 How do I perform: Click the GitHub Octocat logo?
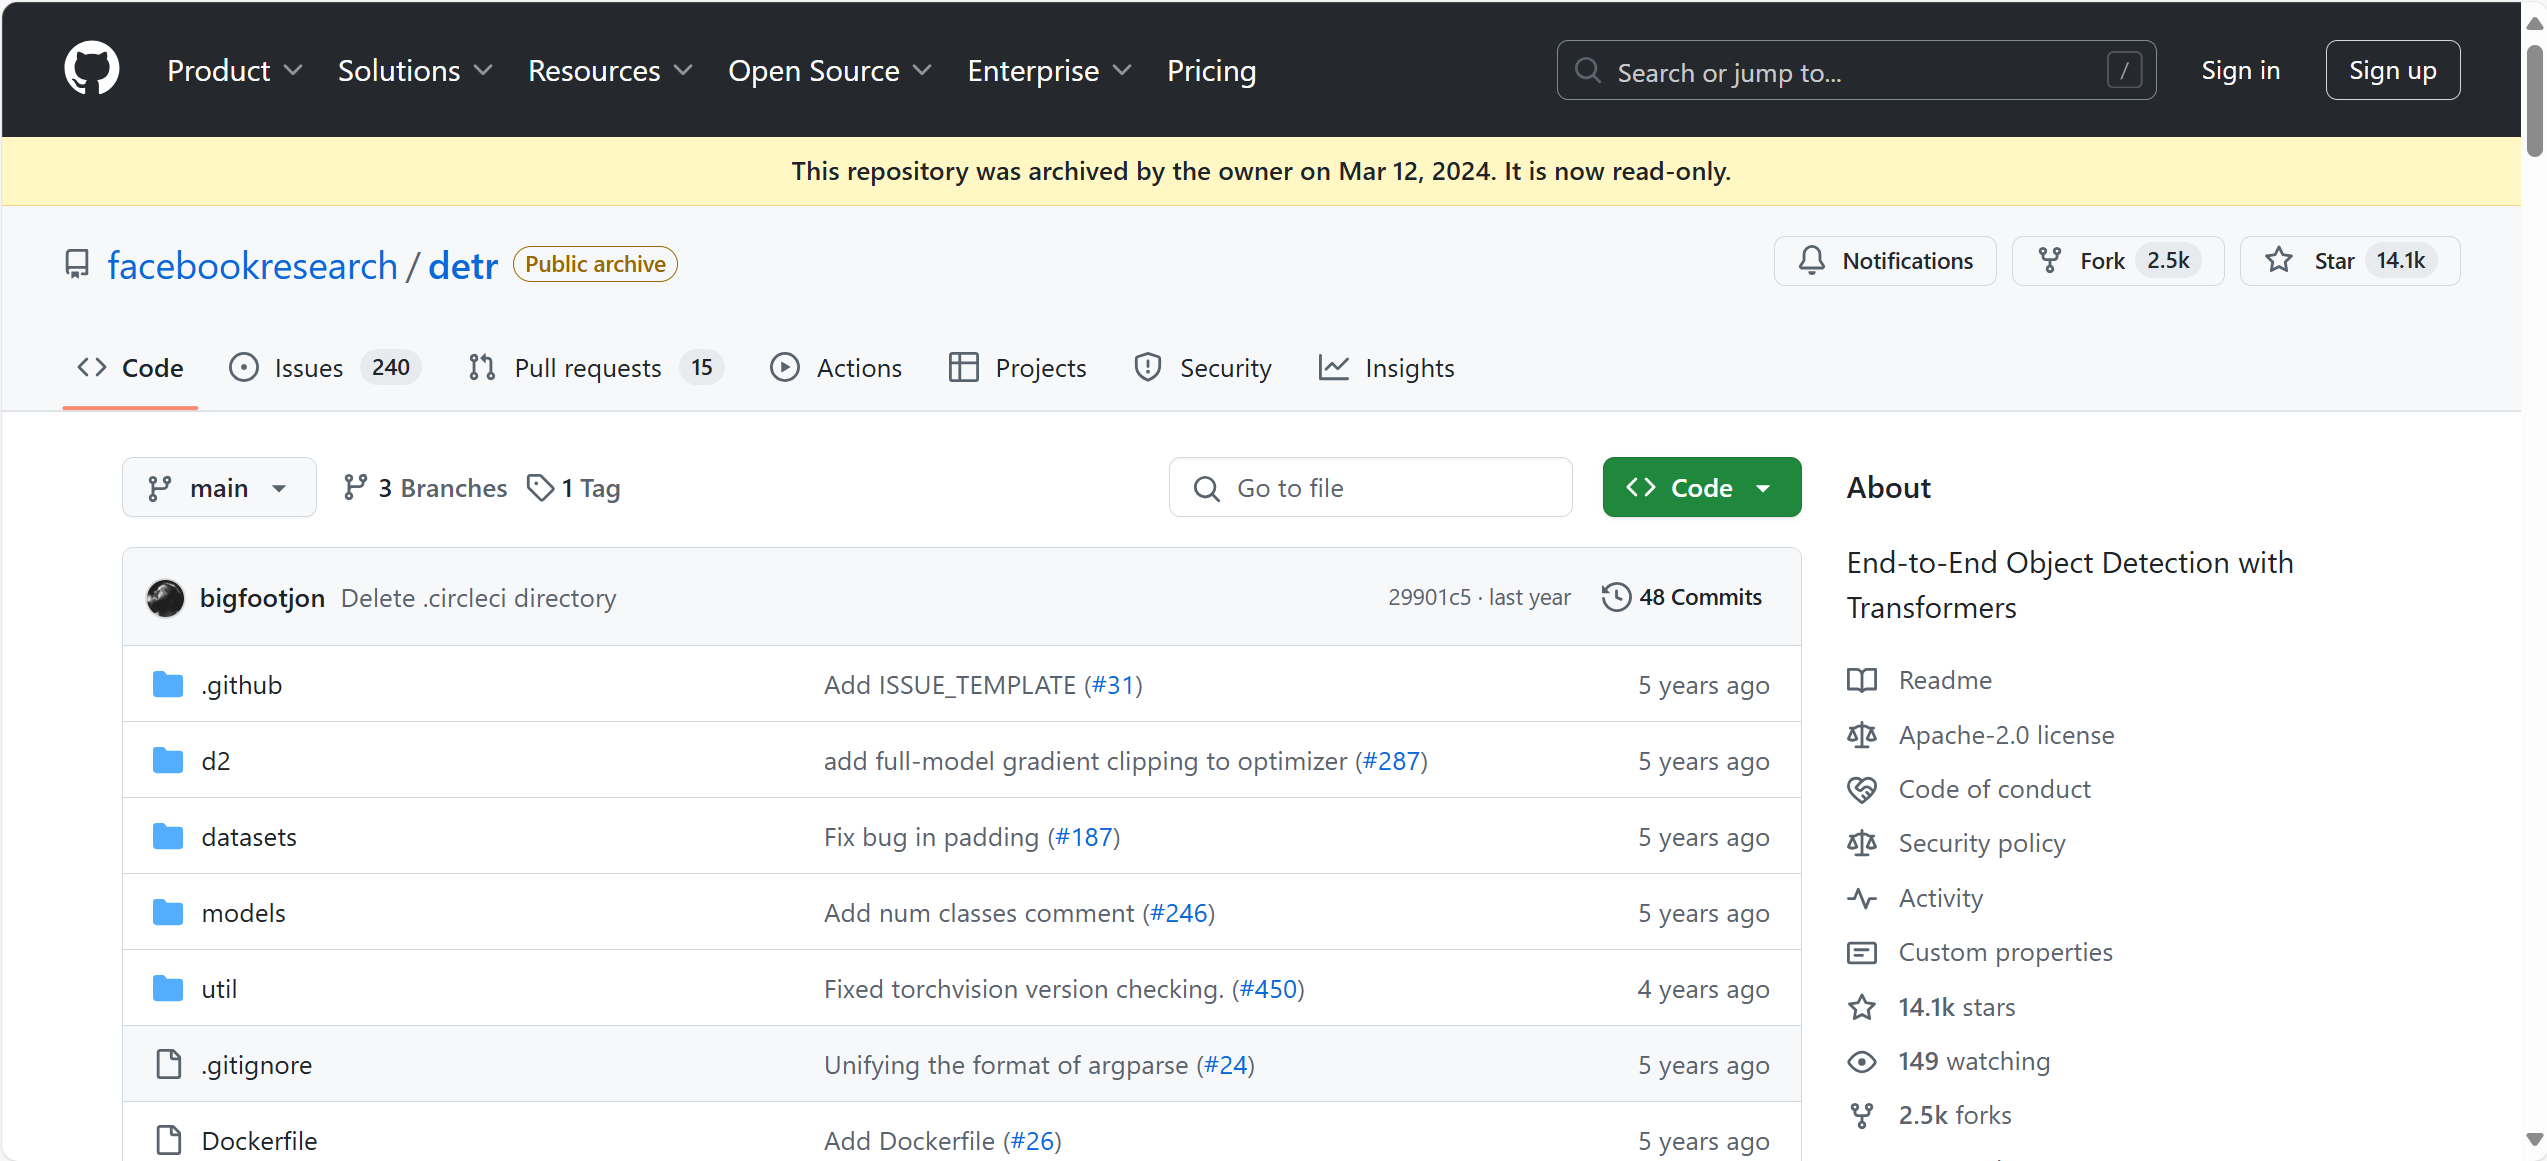pyautogui.click(x=92, y=69)
